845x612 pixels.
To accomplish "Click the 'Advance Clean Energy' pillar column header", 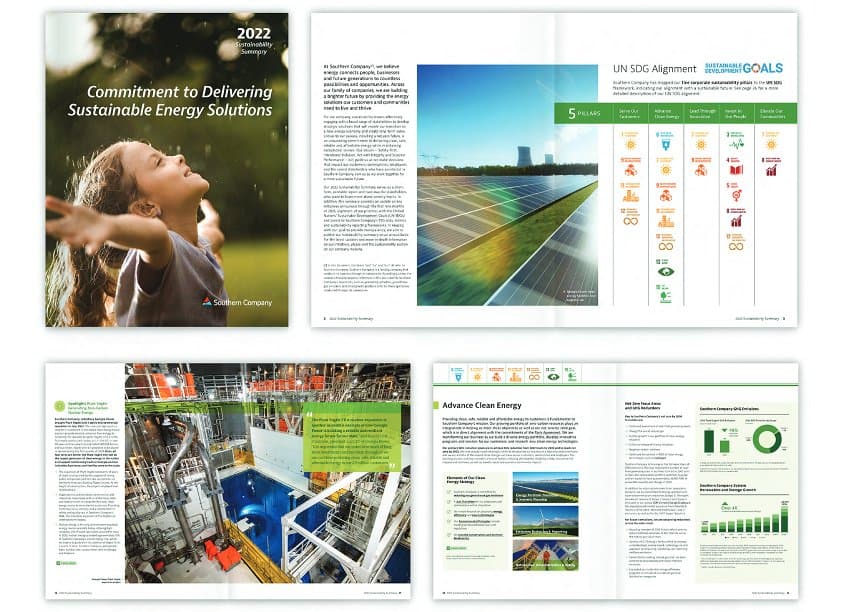I will pyautogui.click(x=666, y=113).
